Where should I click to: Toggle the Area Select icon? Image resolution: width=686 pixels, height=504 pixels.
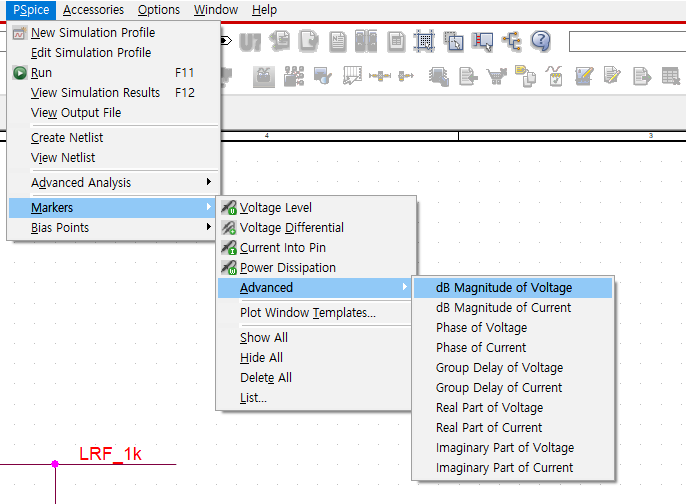click(454, 42)
